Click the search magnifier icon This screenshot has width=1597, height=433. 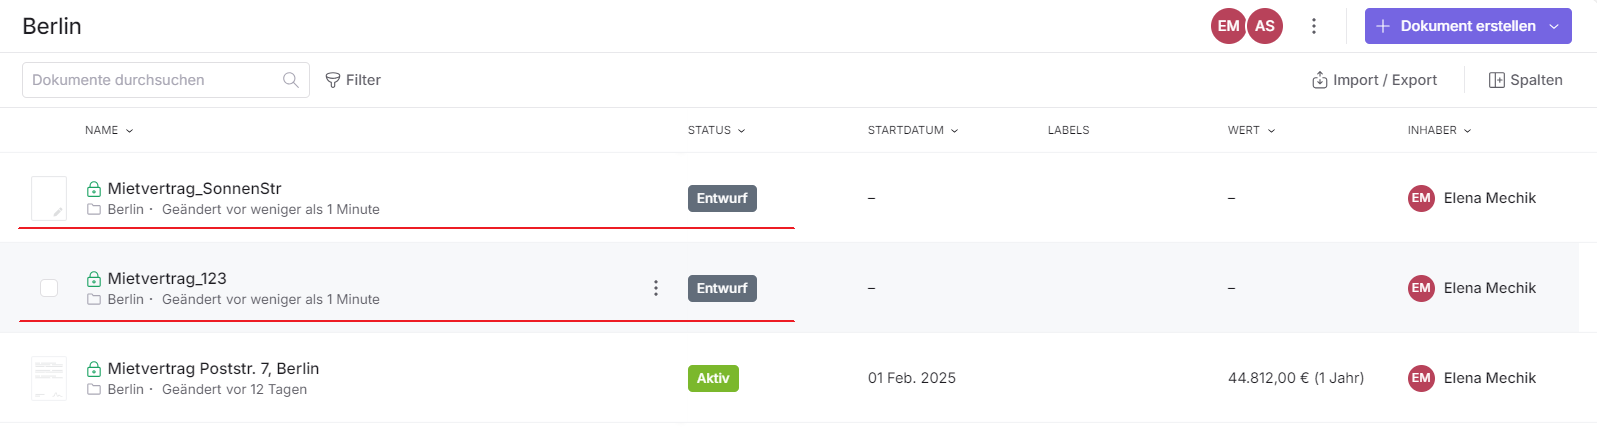tap(291, 80)
